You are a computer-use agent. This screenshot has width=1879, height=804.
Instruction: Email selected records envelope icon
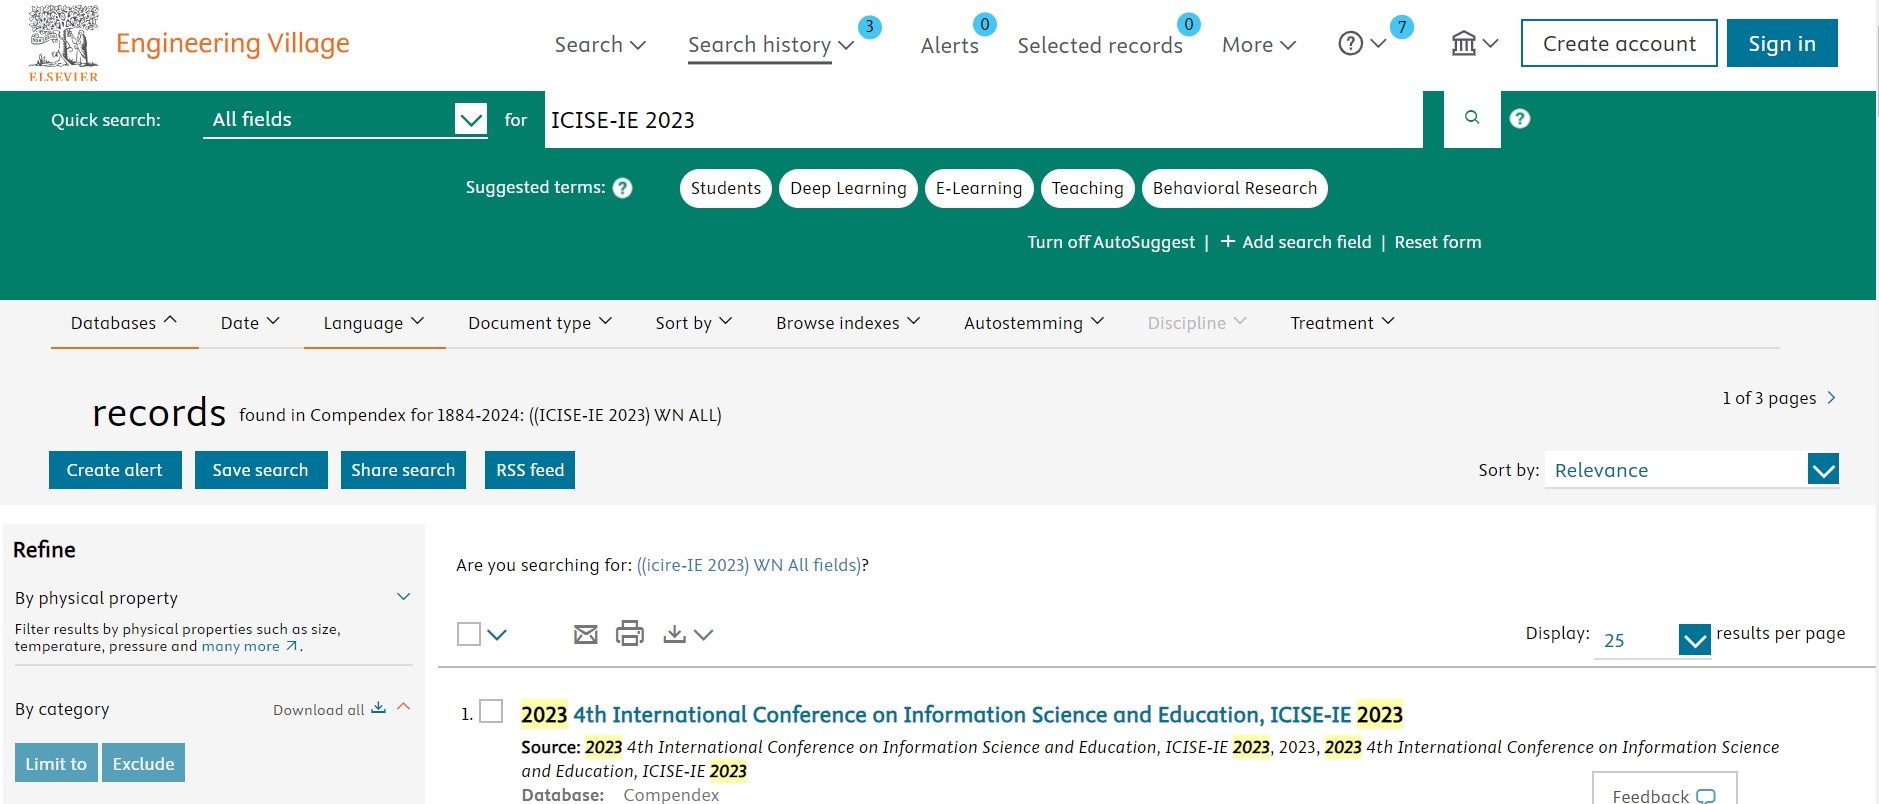click(586, 634)
